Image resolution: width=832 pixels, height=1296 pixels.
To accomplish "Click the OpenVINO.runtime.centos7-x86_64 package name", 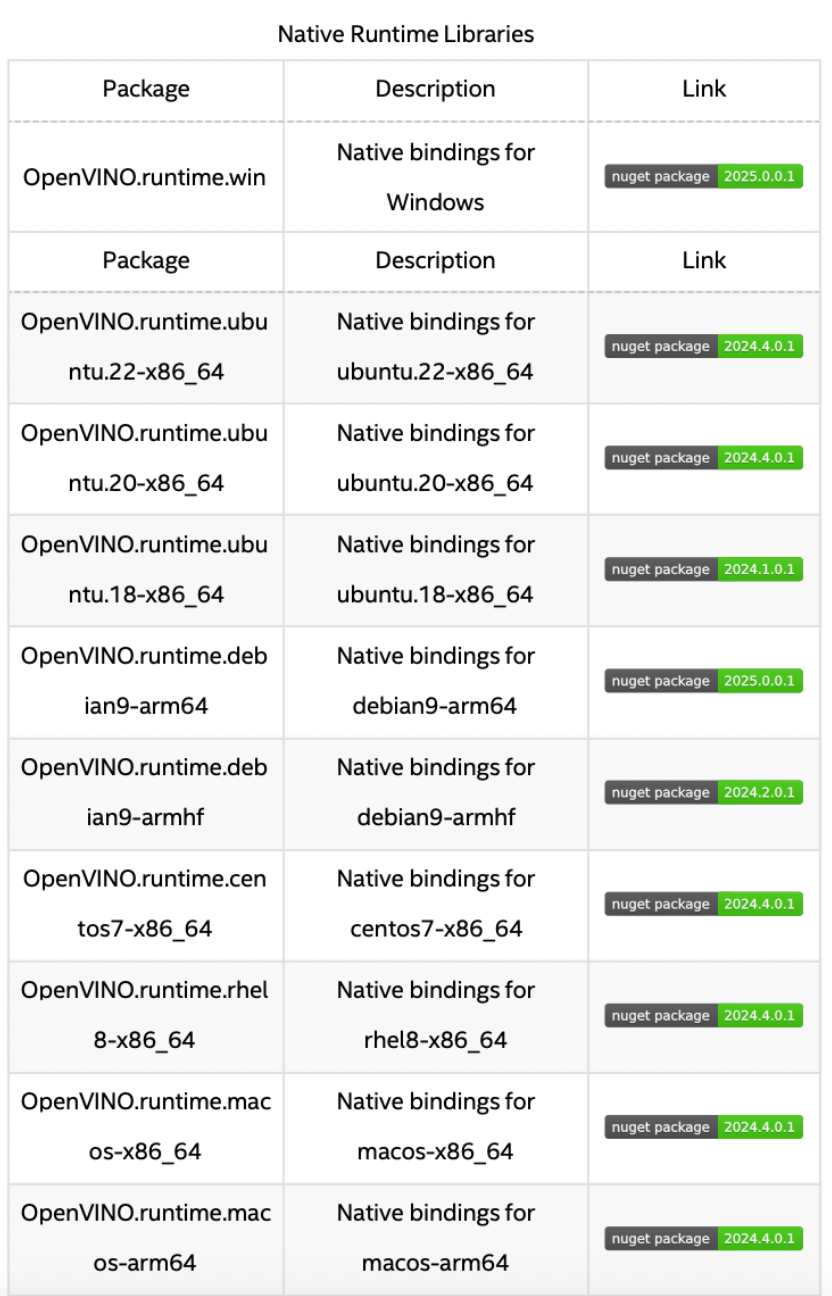I will point(146,904).
